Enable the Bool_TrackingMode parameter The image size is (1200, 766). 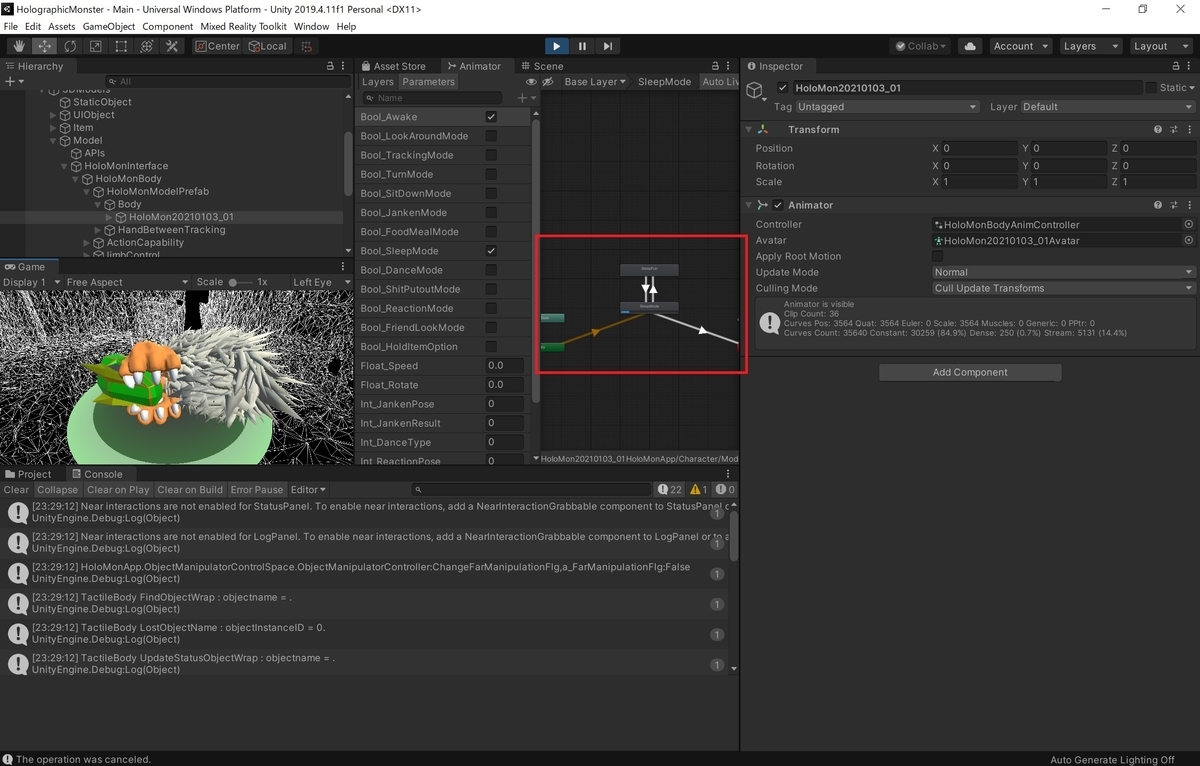tap(491, 155)
